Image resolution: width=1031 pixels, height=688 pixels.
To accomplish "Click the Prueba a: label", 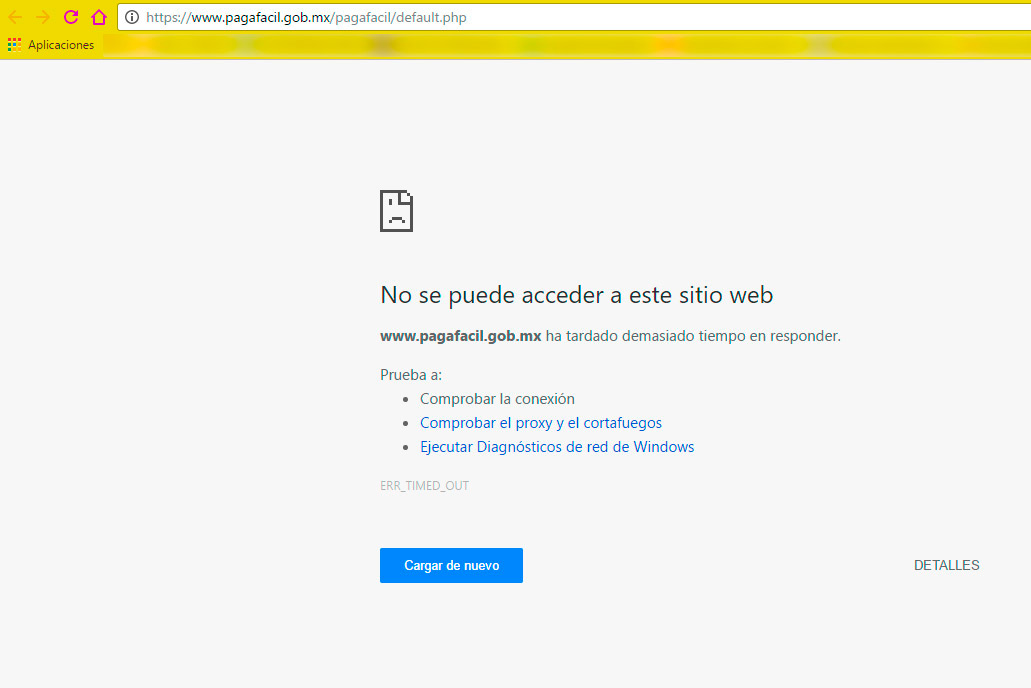I will [x=410, y=375].
